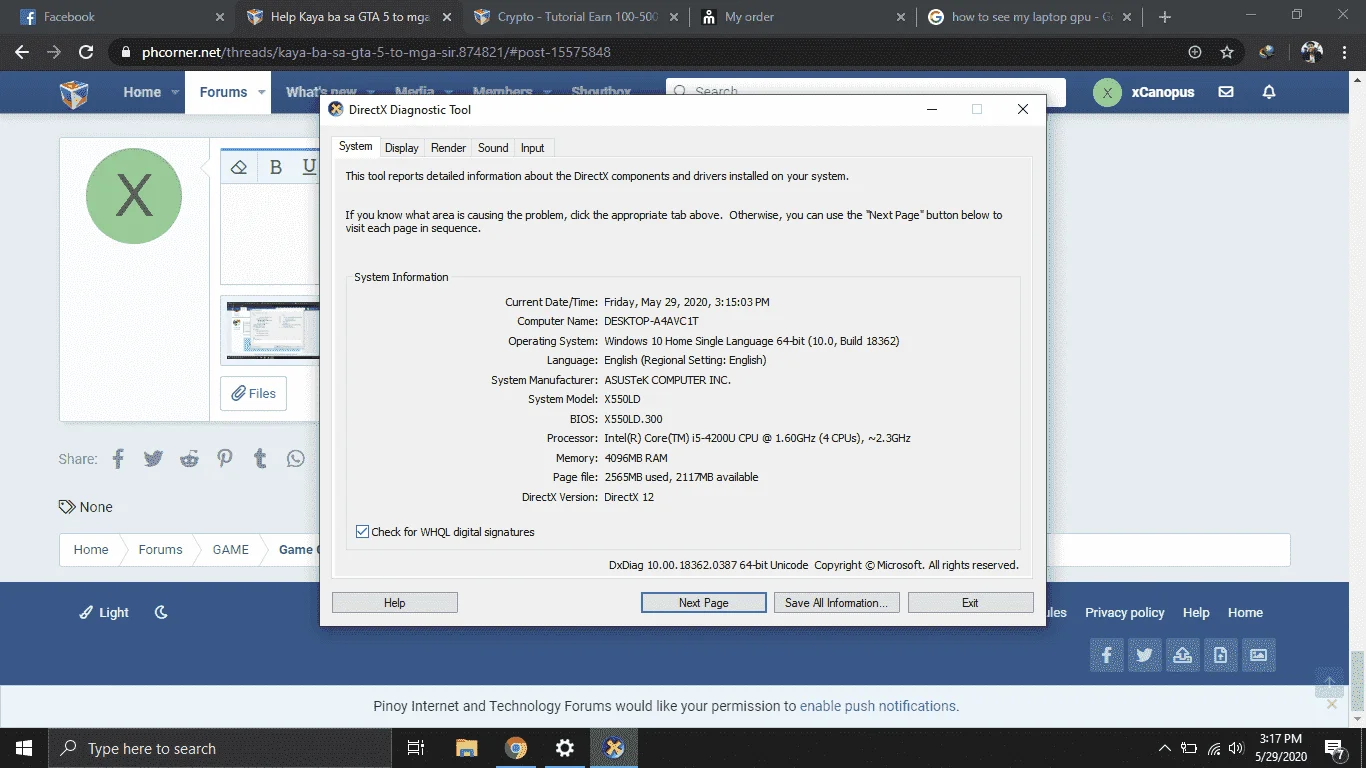Click the editor eraser remove-formatting icon
This screenshot has height=768, width=1366.
click(238, 167)
